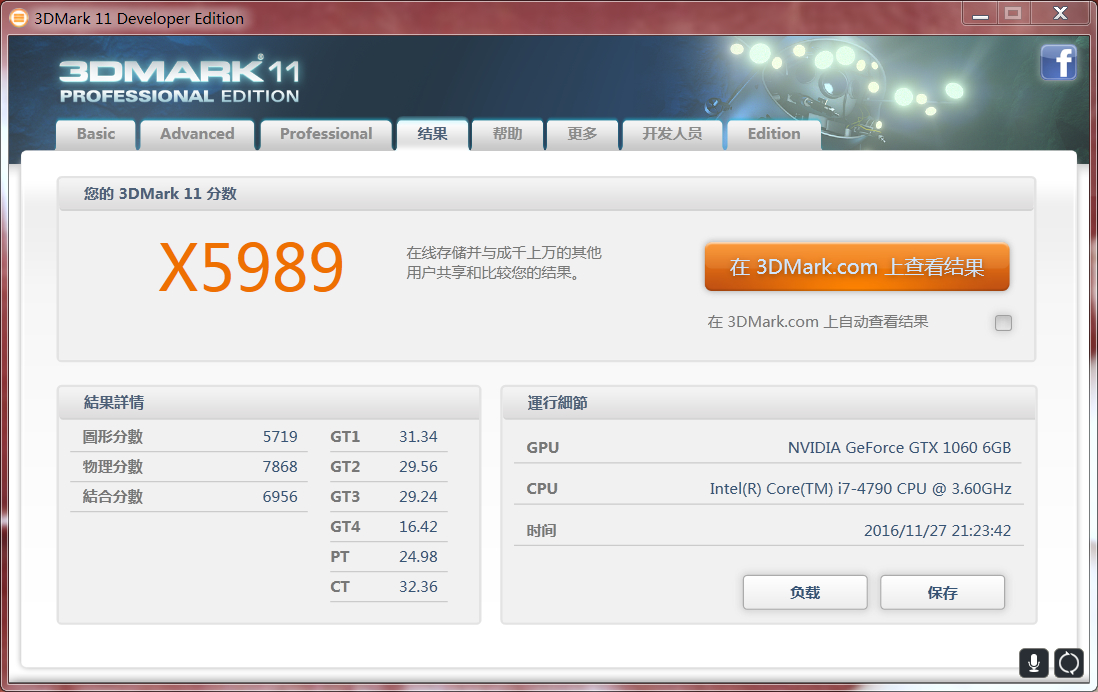The image size is (1098, 692).
Task: Click the PT value 24.98
Action: point(418,557)
